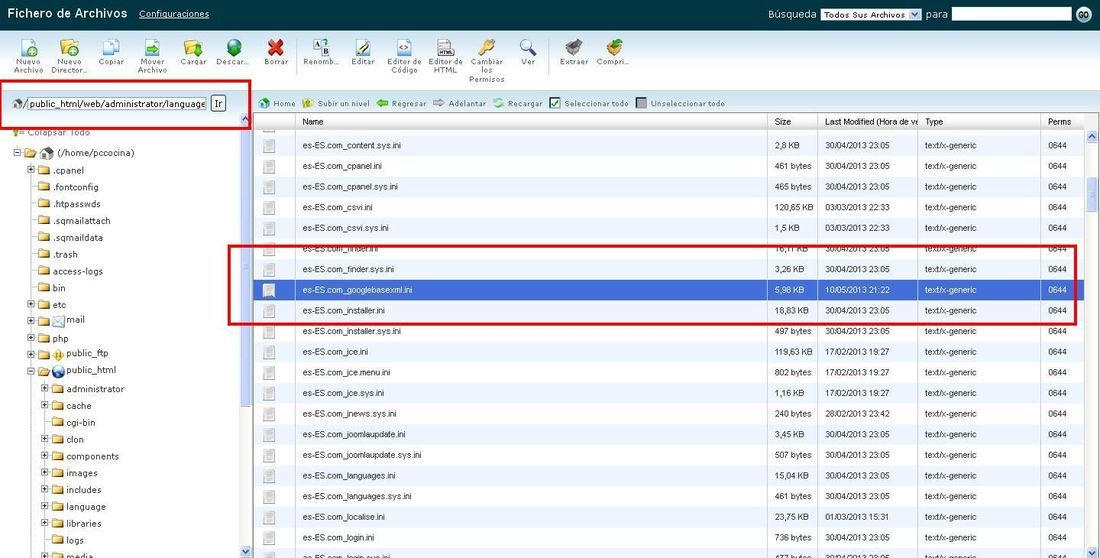This screenshot has height=558, width=1100.
Task: Select file es-ES.com_localise.ini
Action: point(669,517)
